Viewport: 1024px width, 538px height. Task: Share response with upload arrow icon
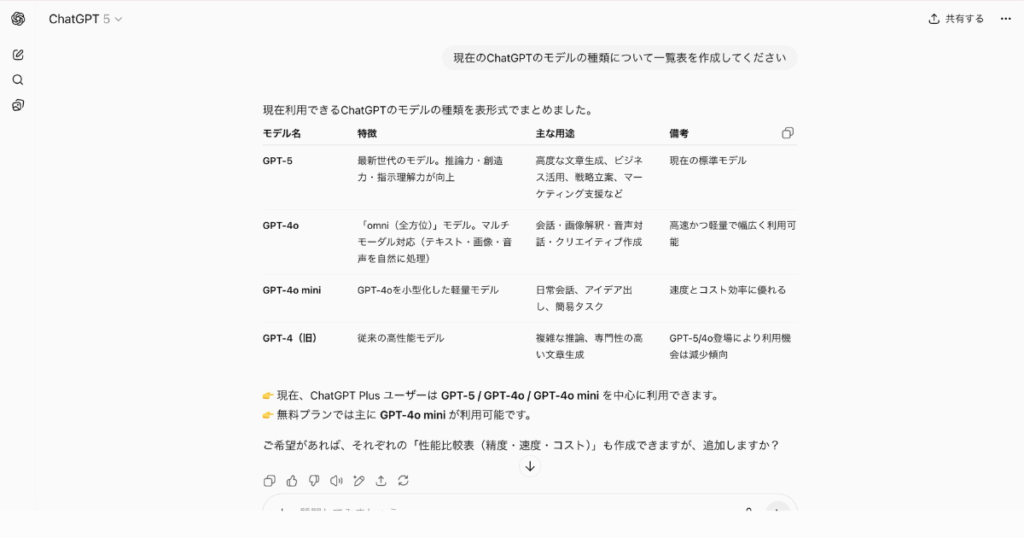[x=381, y=481]
